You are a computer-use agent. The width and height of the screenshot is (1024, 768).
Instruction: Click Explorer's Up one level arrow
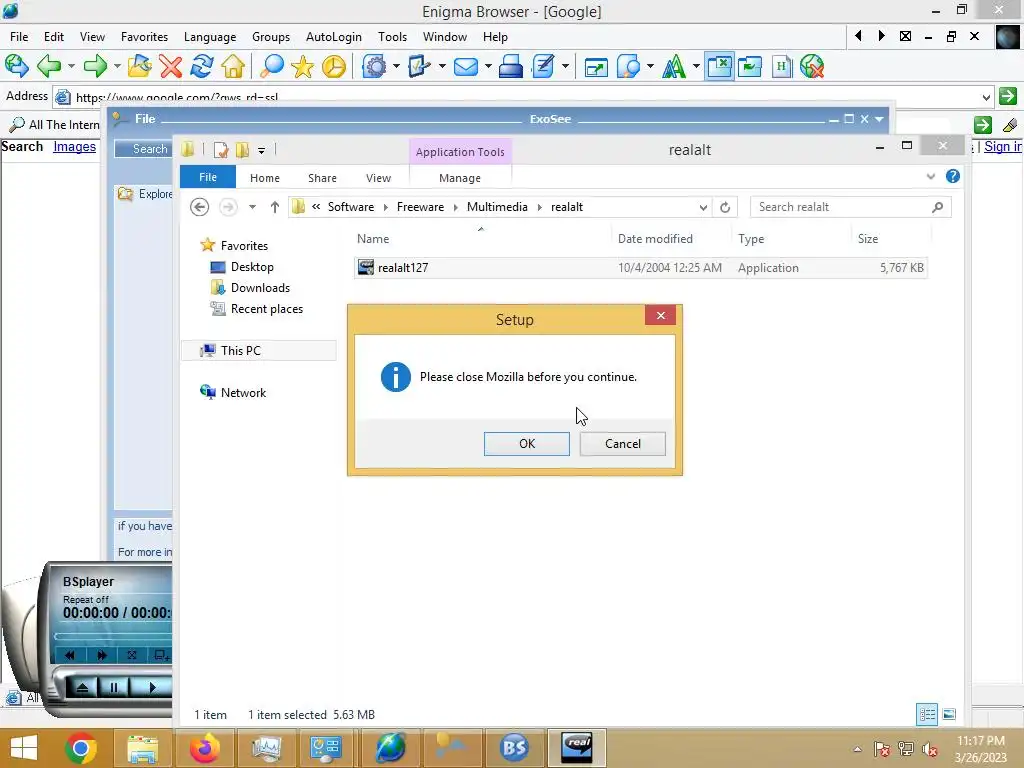[x=274, y=207]
